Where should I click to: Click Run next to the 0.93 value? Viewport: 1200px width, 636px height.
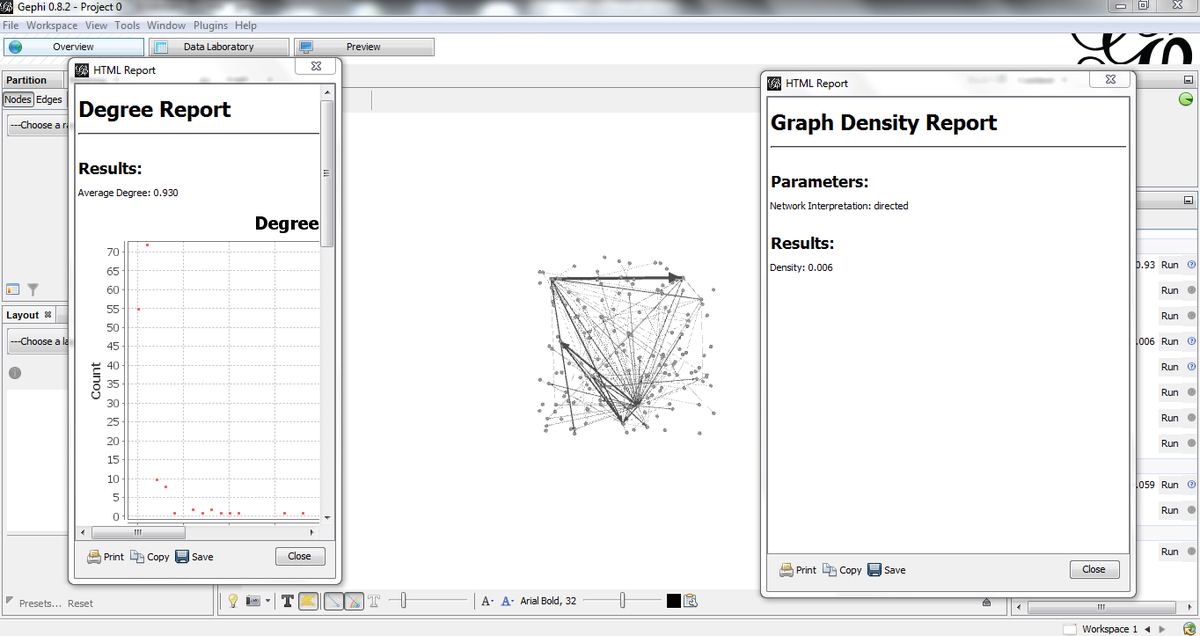[1169, 265]
